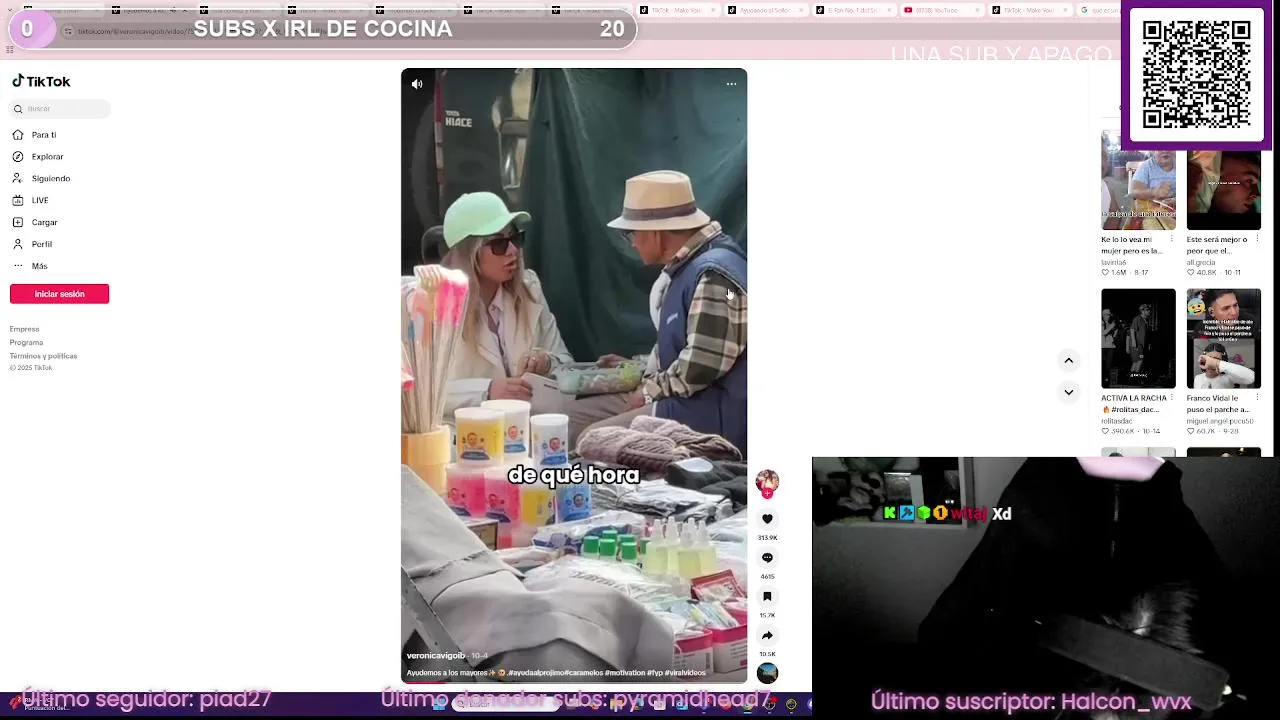
Task: Click the 313.9K like count
Action: 767,538
